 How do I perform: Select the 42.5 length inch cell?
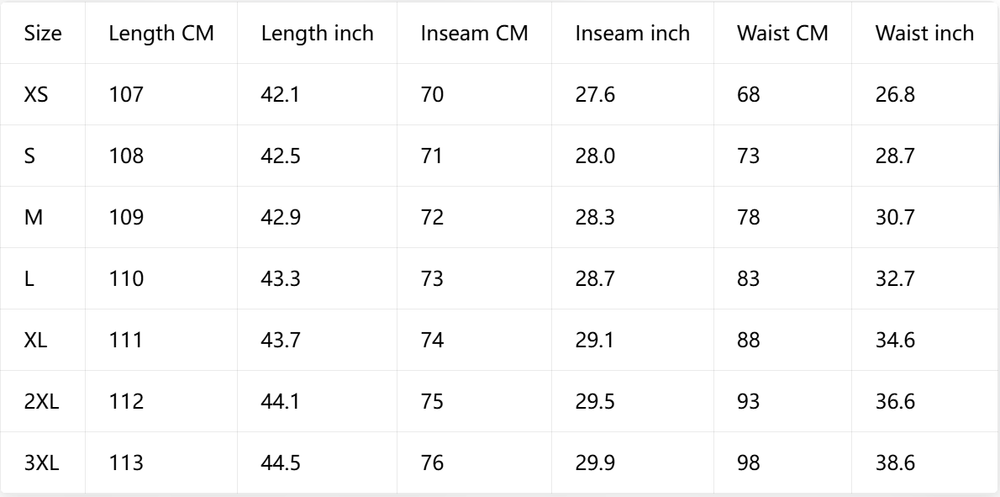(317, 156)
